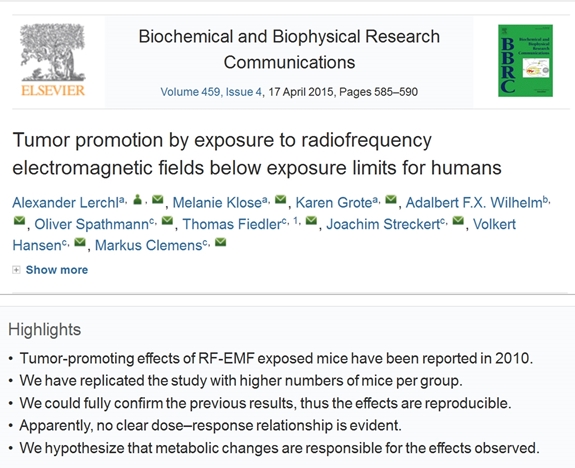The width and height of the screenshot is (575, 468).
Task: Open Volume 459, Issue 4 link
Action: click(x=211, y=92)
